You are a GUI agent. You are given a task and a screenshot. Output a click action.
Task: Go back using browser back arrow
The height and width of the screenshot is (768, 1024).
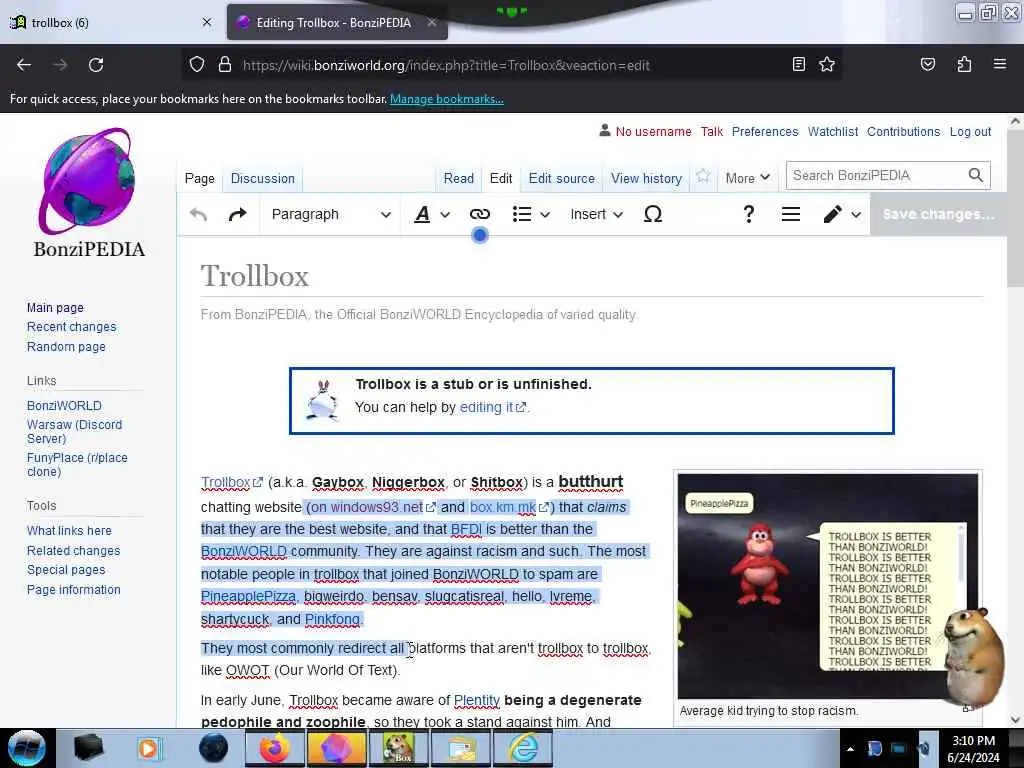24,65
